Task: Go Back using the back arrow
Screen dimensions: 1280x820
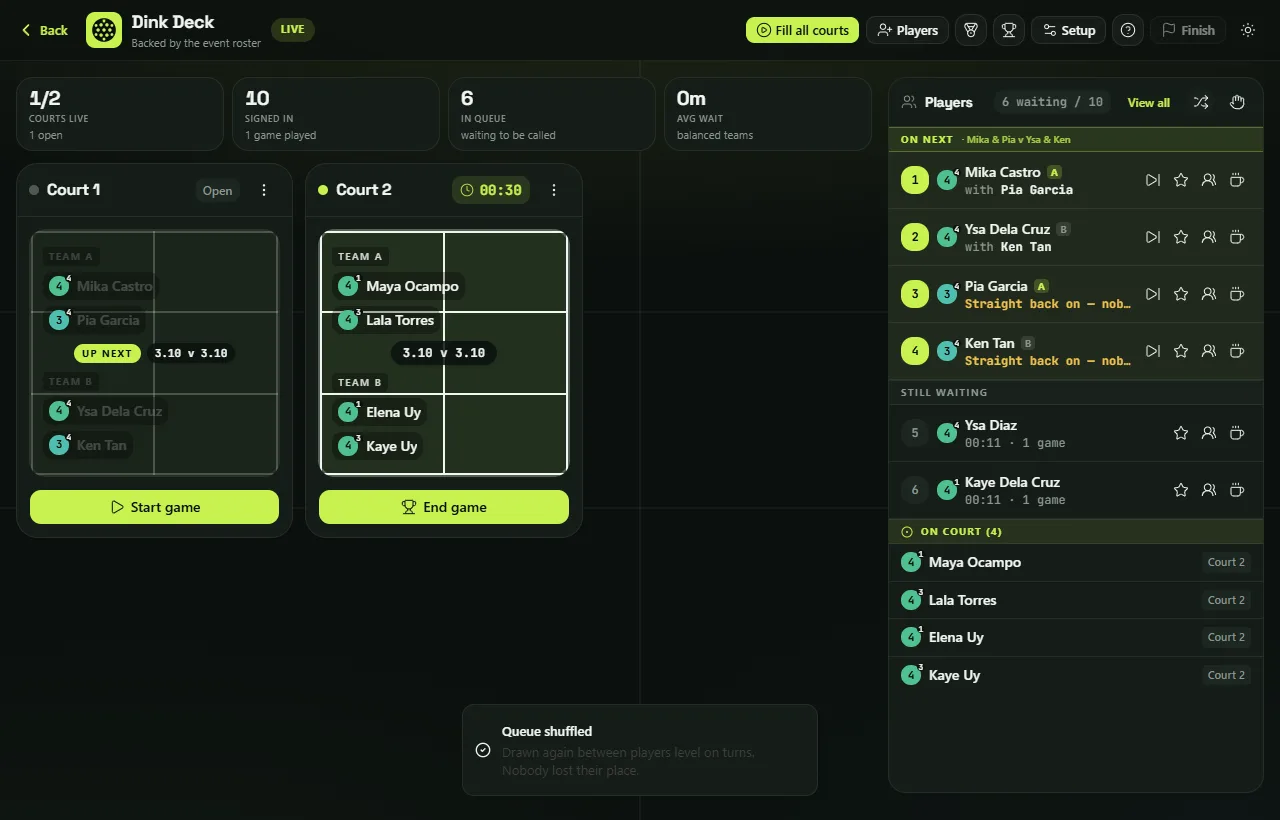Action: (44, 30)
